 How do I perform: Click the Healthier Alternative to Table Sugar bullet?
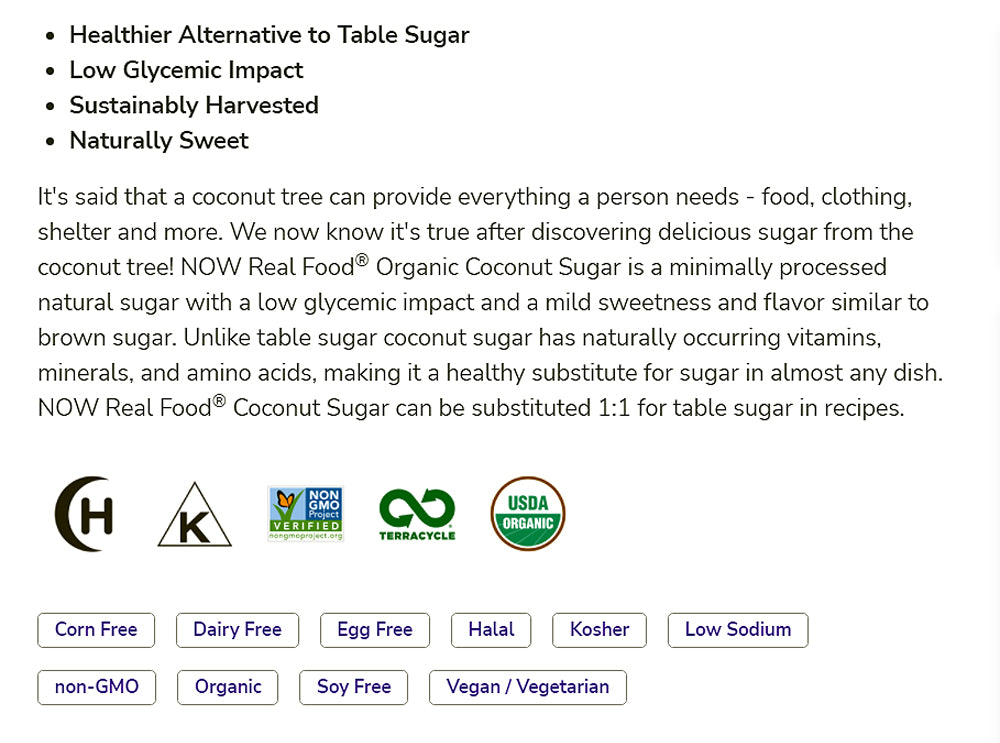[269, 35]
